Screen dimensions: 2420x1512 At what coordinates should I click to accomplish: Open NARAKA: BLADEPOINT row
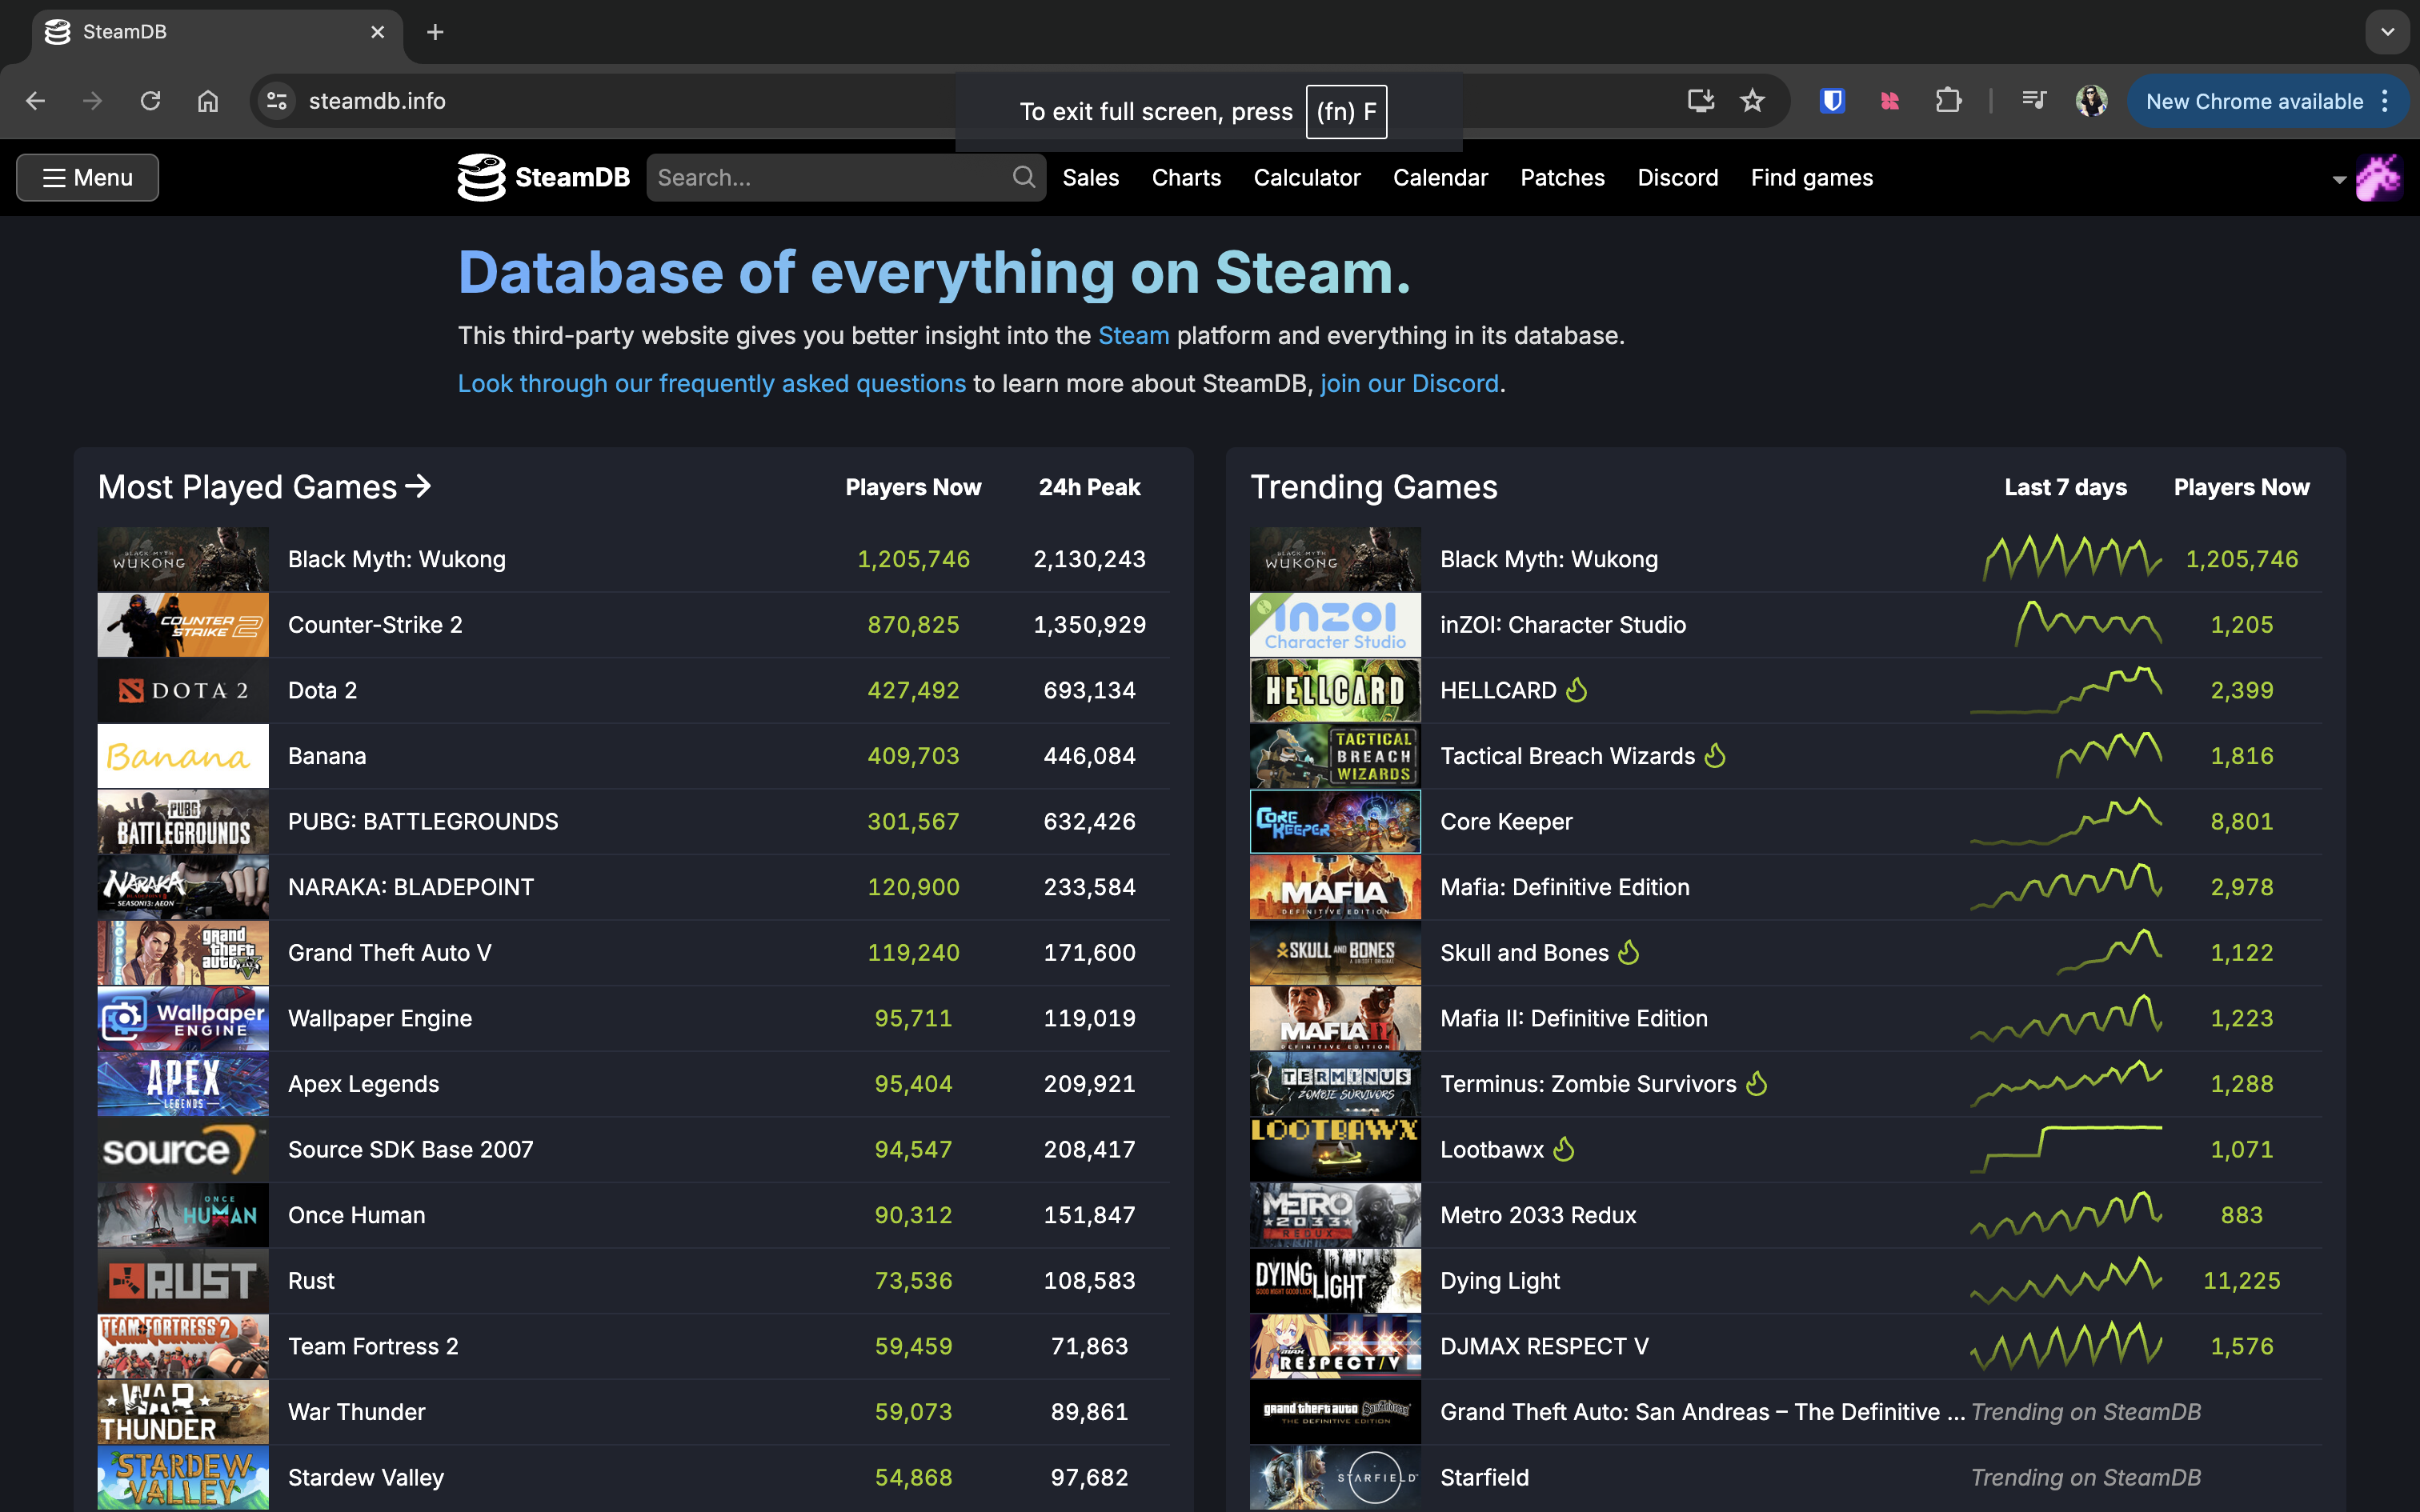click(634, 887)
